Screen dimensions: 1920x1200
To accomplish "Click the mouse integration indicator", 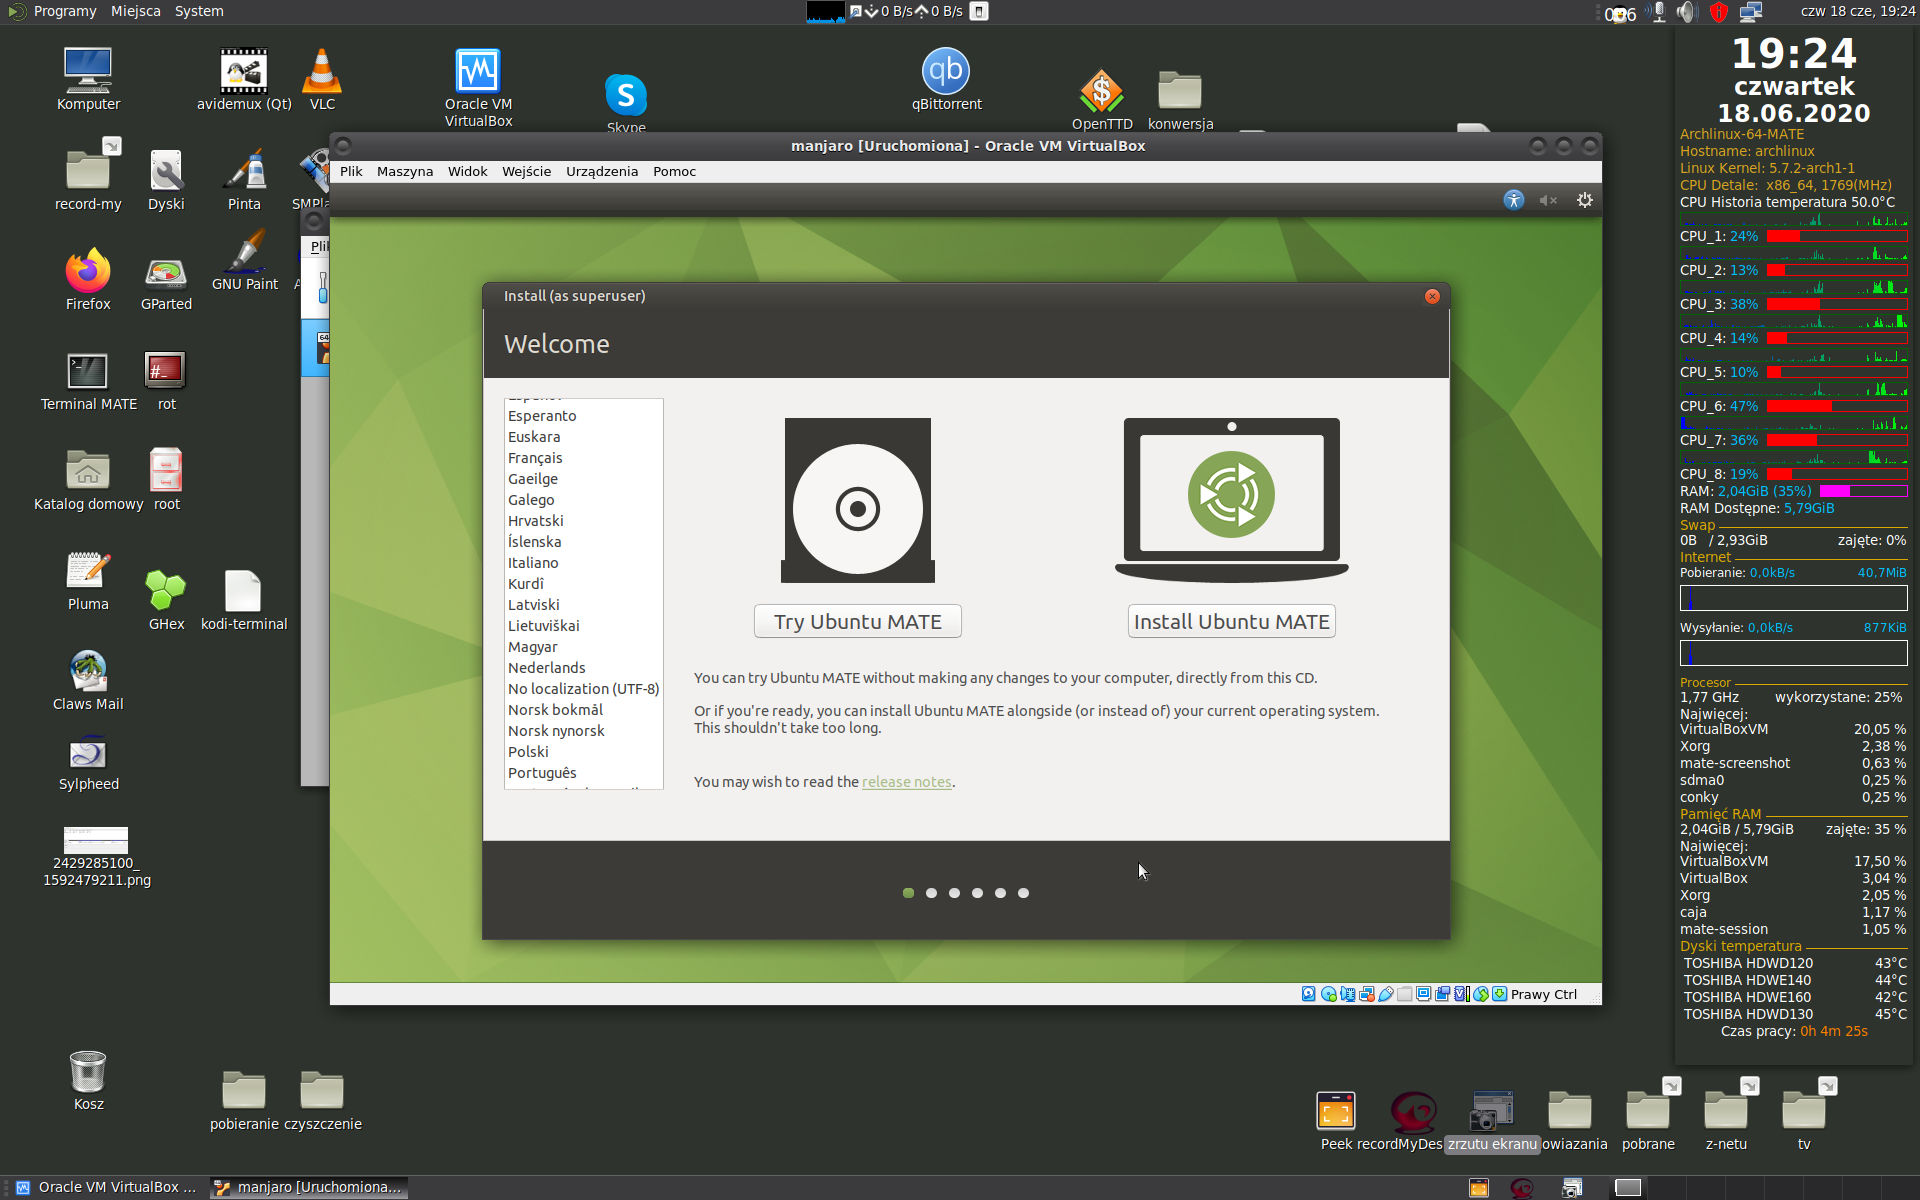I will tap(1481, 993).
